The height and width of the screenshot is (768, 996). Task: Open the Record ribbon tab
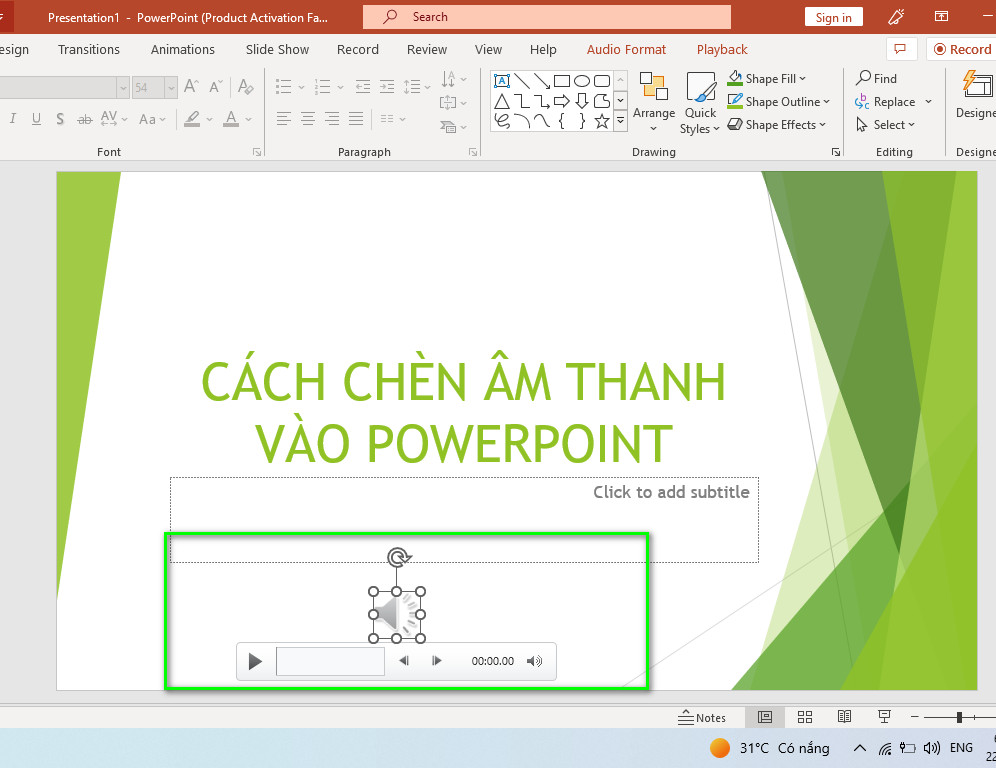point(358,50)
